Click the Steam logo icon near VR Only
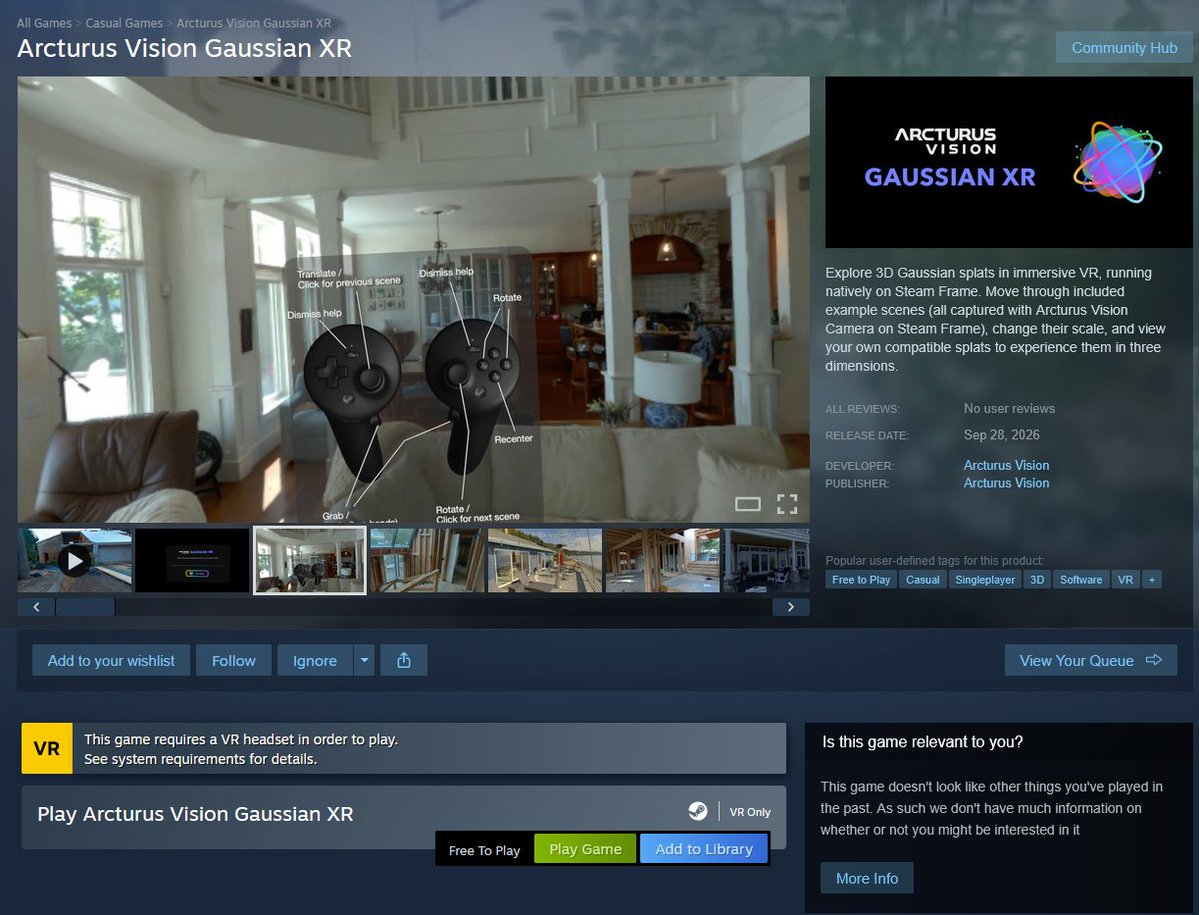The image size is (1199, 915). point(697,811)
